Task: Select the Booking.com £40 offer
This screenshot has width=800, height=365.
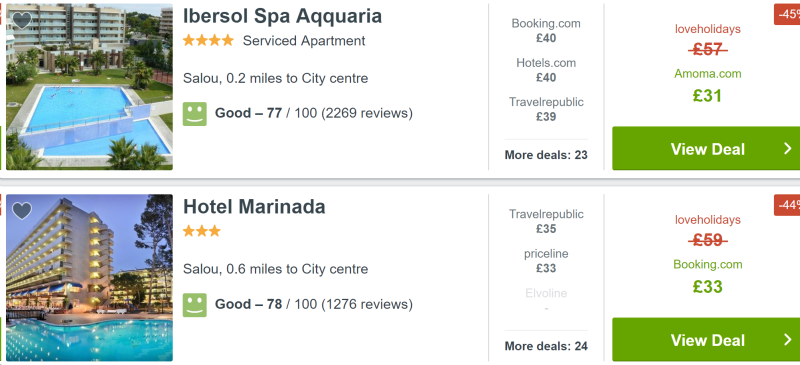Action: [x=546, y=31]
